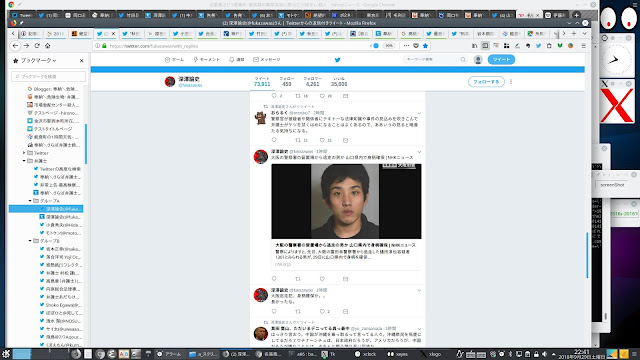Retweet the NHK news photo tweet
This screenshot has height=360, width=640.
tap(298, 279)
